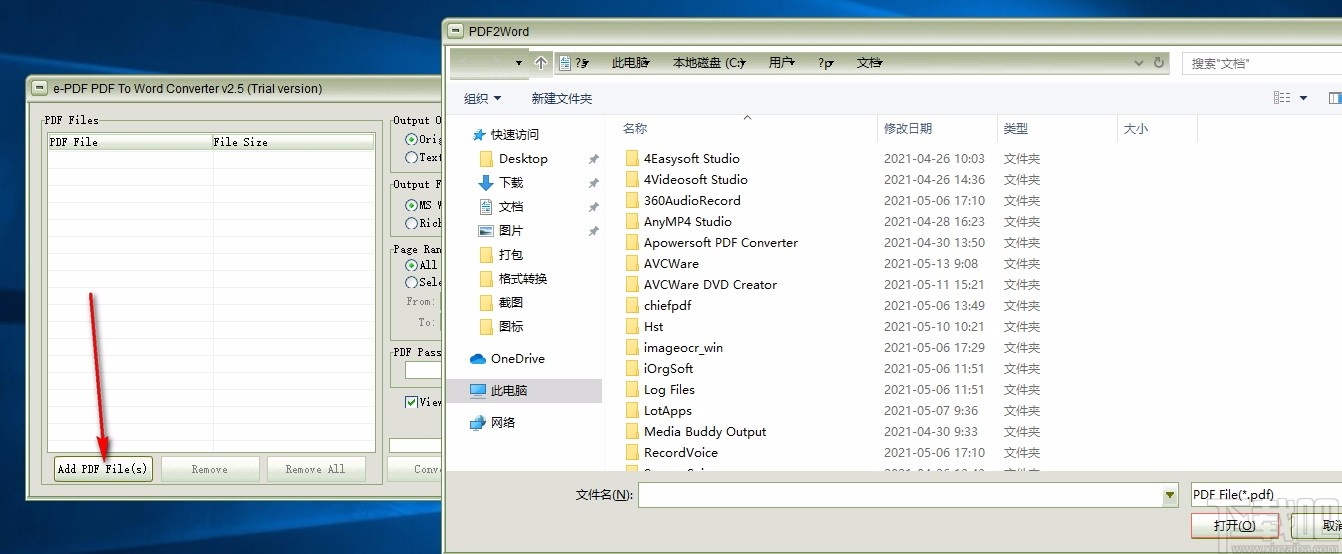Click the PDF File column header
1342x554 pixels.
coord(130,142)
